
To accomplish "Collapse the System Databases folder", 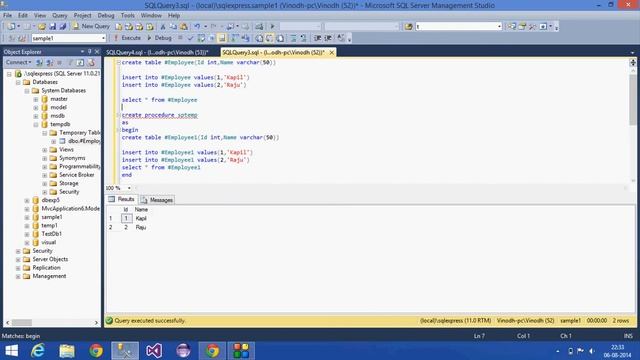I will coord(27,91).
